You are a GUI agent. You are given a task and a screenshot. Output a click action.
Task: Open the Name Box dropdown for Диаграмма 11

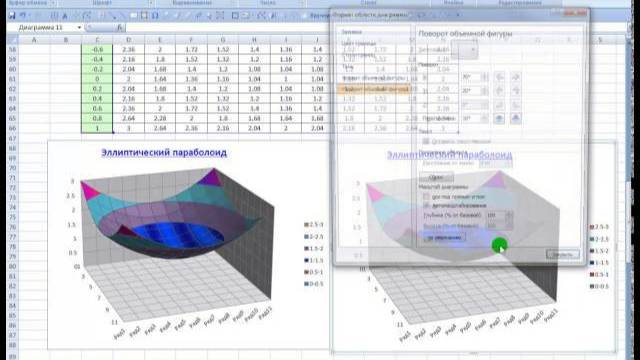coord(79,27)
